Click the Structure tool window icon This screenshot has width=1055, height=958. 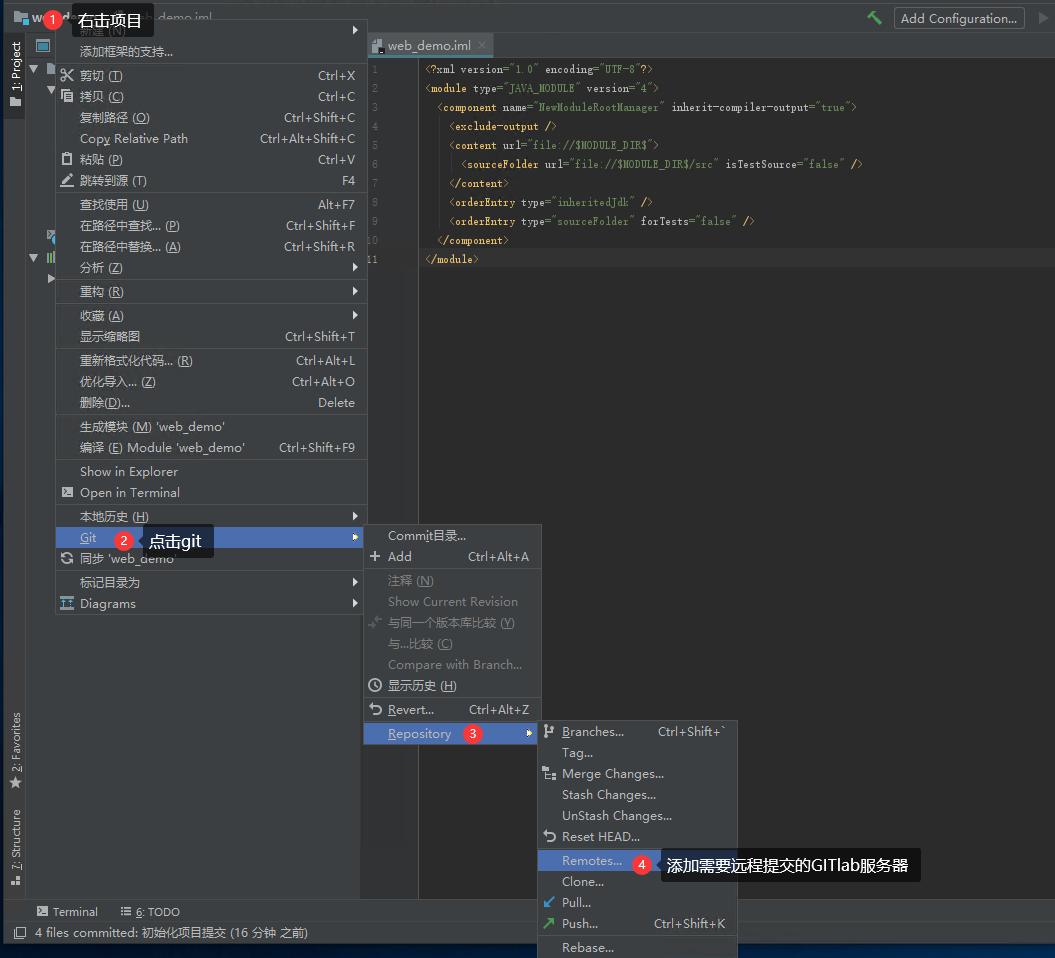[16, 880]
